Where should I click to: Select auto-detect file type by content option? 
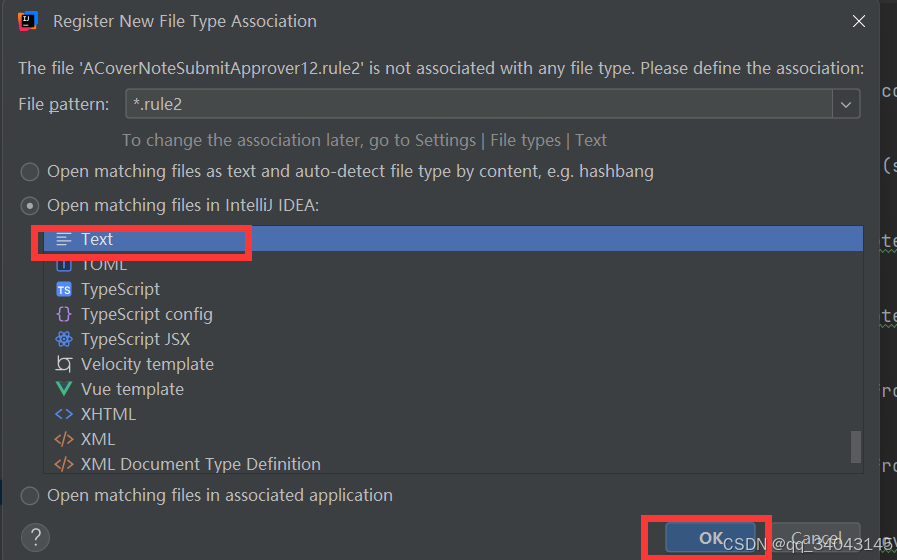(x=30, y=172)
